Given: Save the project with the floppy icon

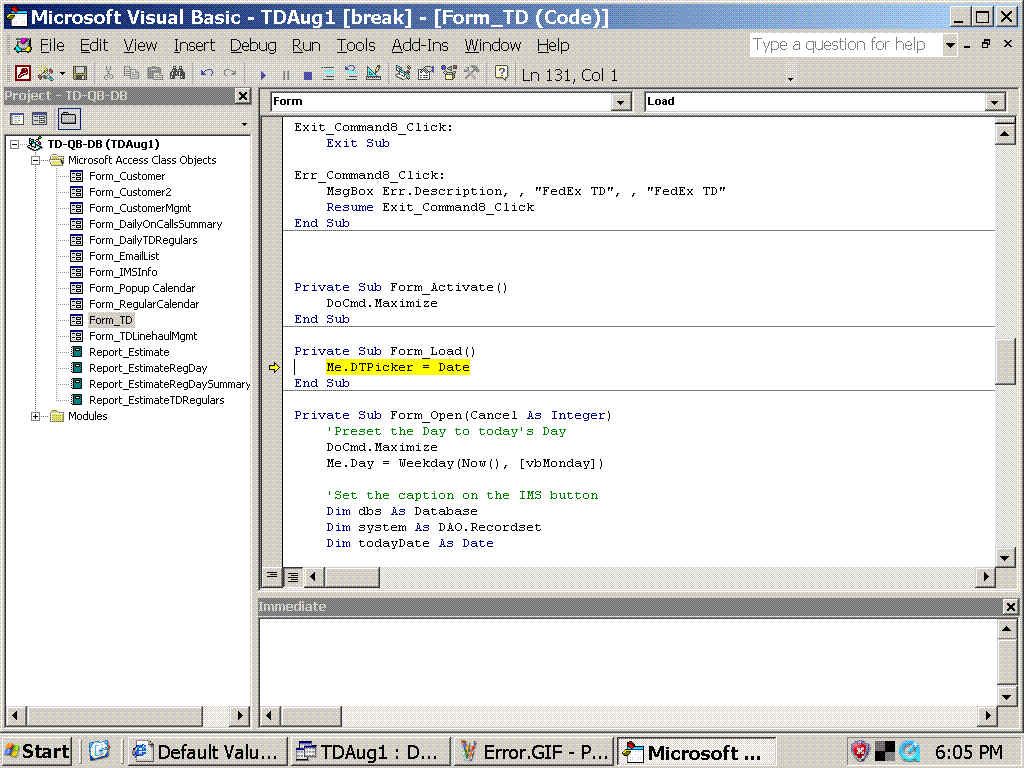Looking at the screenshot, I should (80, 73).
